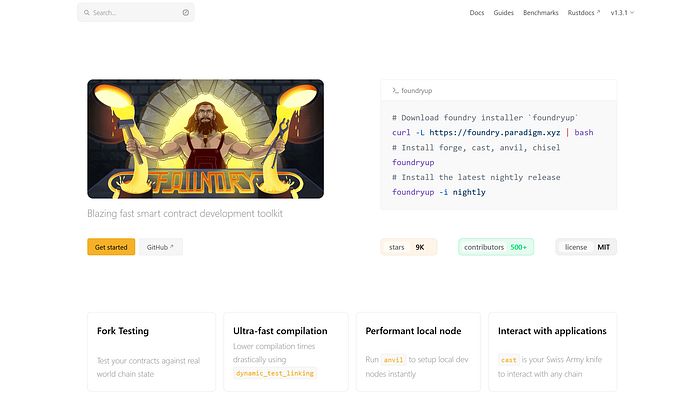Open the Benchmarks menu item
Viewport: 700px width, 394px height.
click(541, 12)
